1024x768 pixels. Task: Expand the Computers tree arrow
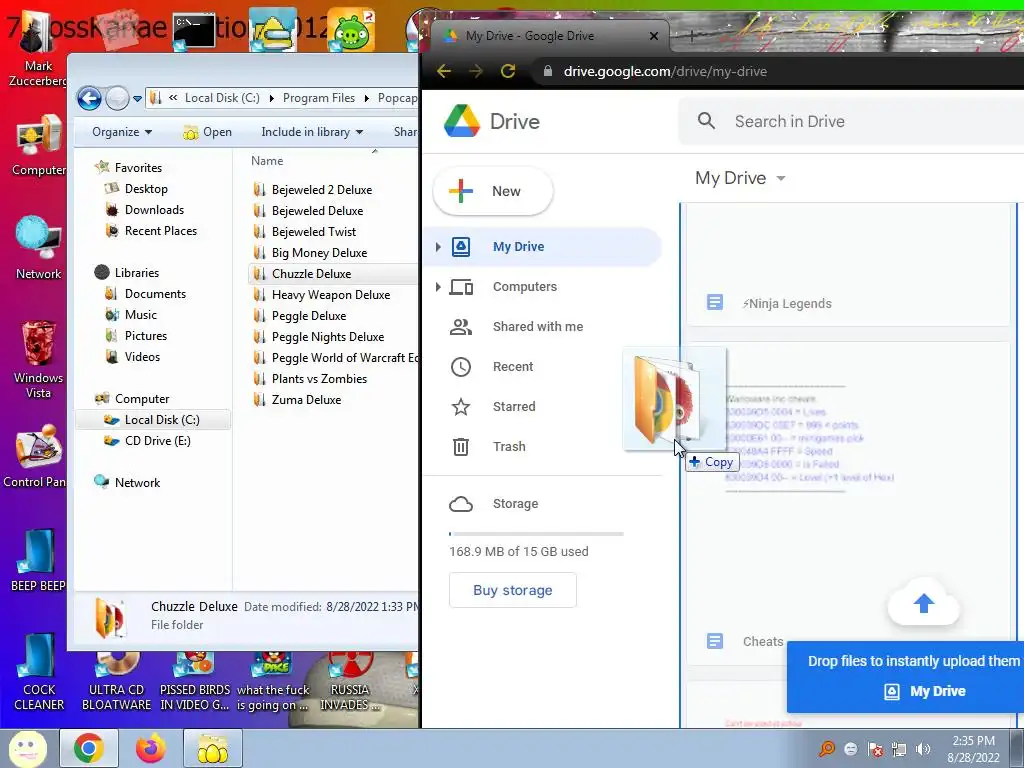[438, 287]
